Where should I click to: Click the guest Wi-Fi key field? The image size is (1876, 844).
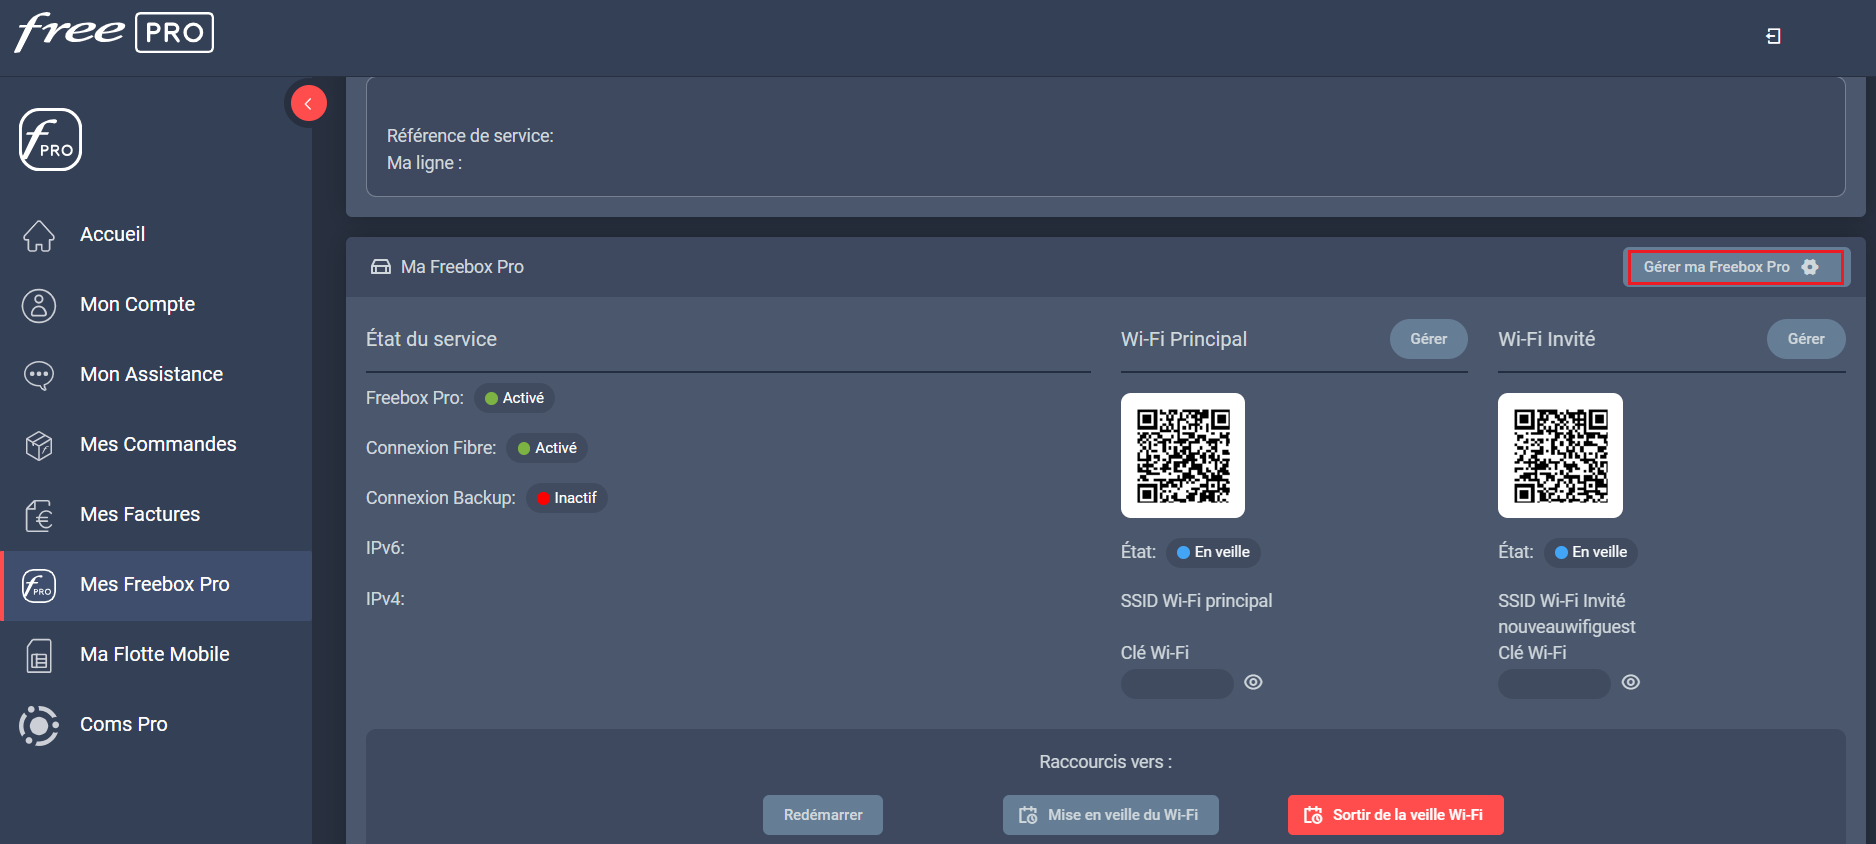click(1554, 684)
